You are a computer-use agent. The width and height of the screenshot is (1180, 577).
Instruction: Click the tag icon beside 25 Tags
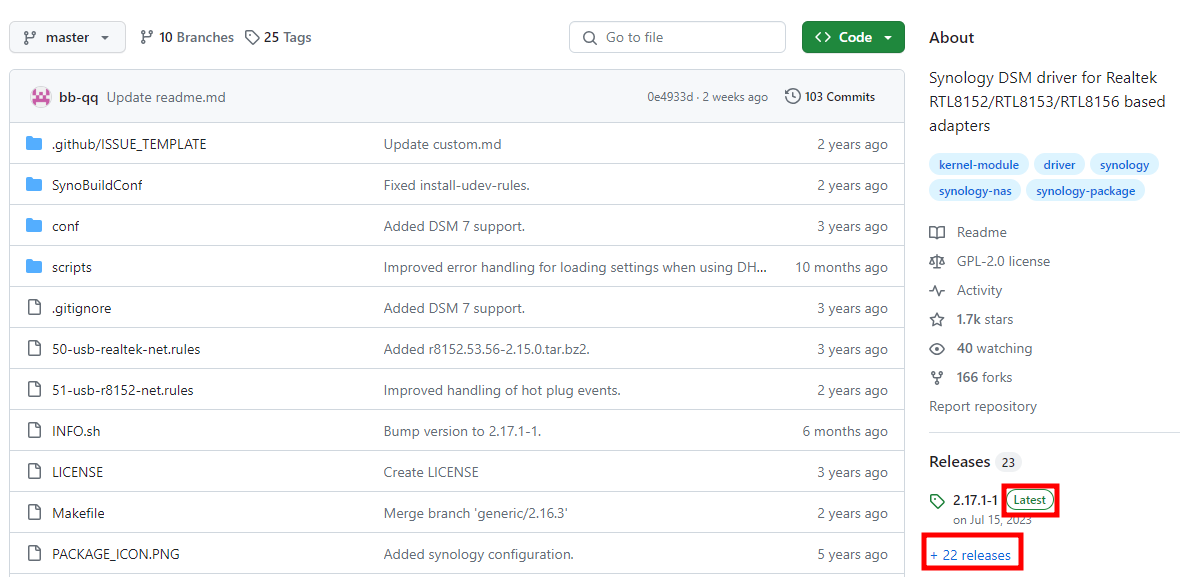click(x=252, y=37)
